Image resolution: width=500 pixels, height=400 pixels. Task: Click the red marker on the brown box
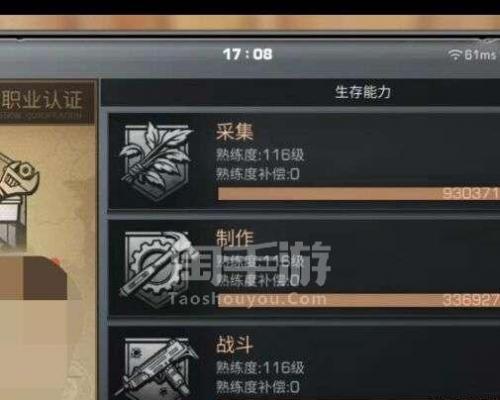click(56, 262)
